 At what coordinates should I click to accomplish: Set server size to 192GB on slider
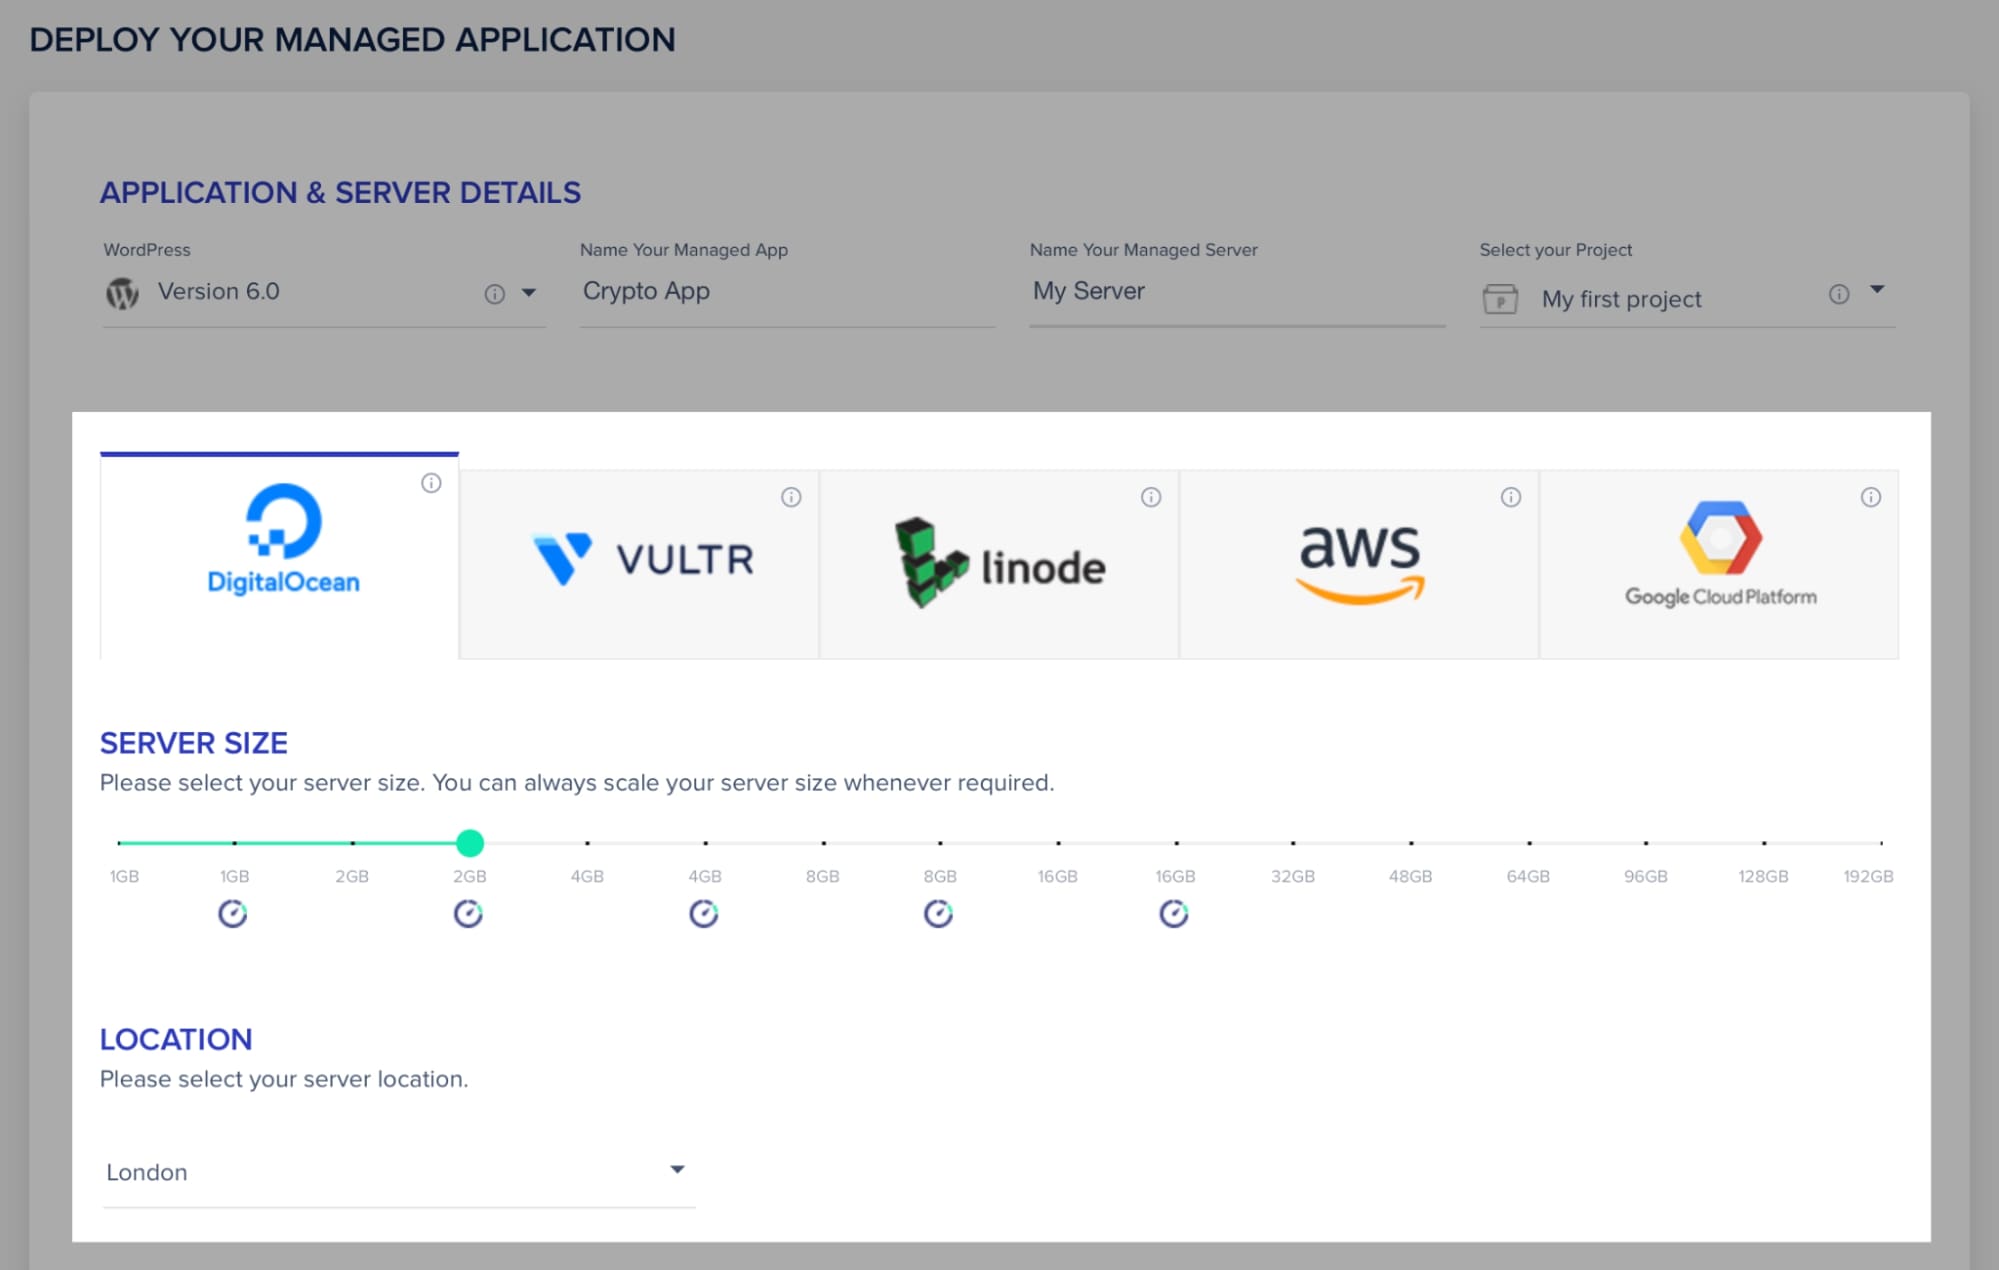coord(1880,843)
